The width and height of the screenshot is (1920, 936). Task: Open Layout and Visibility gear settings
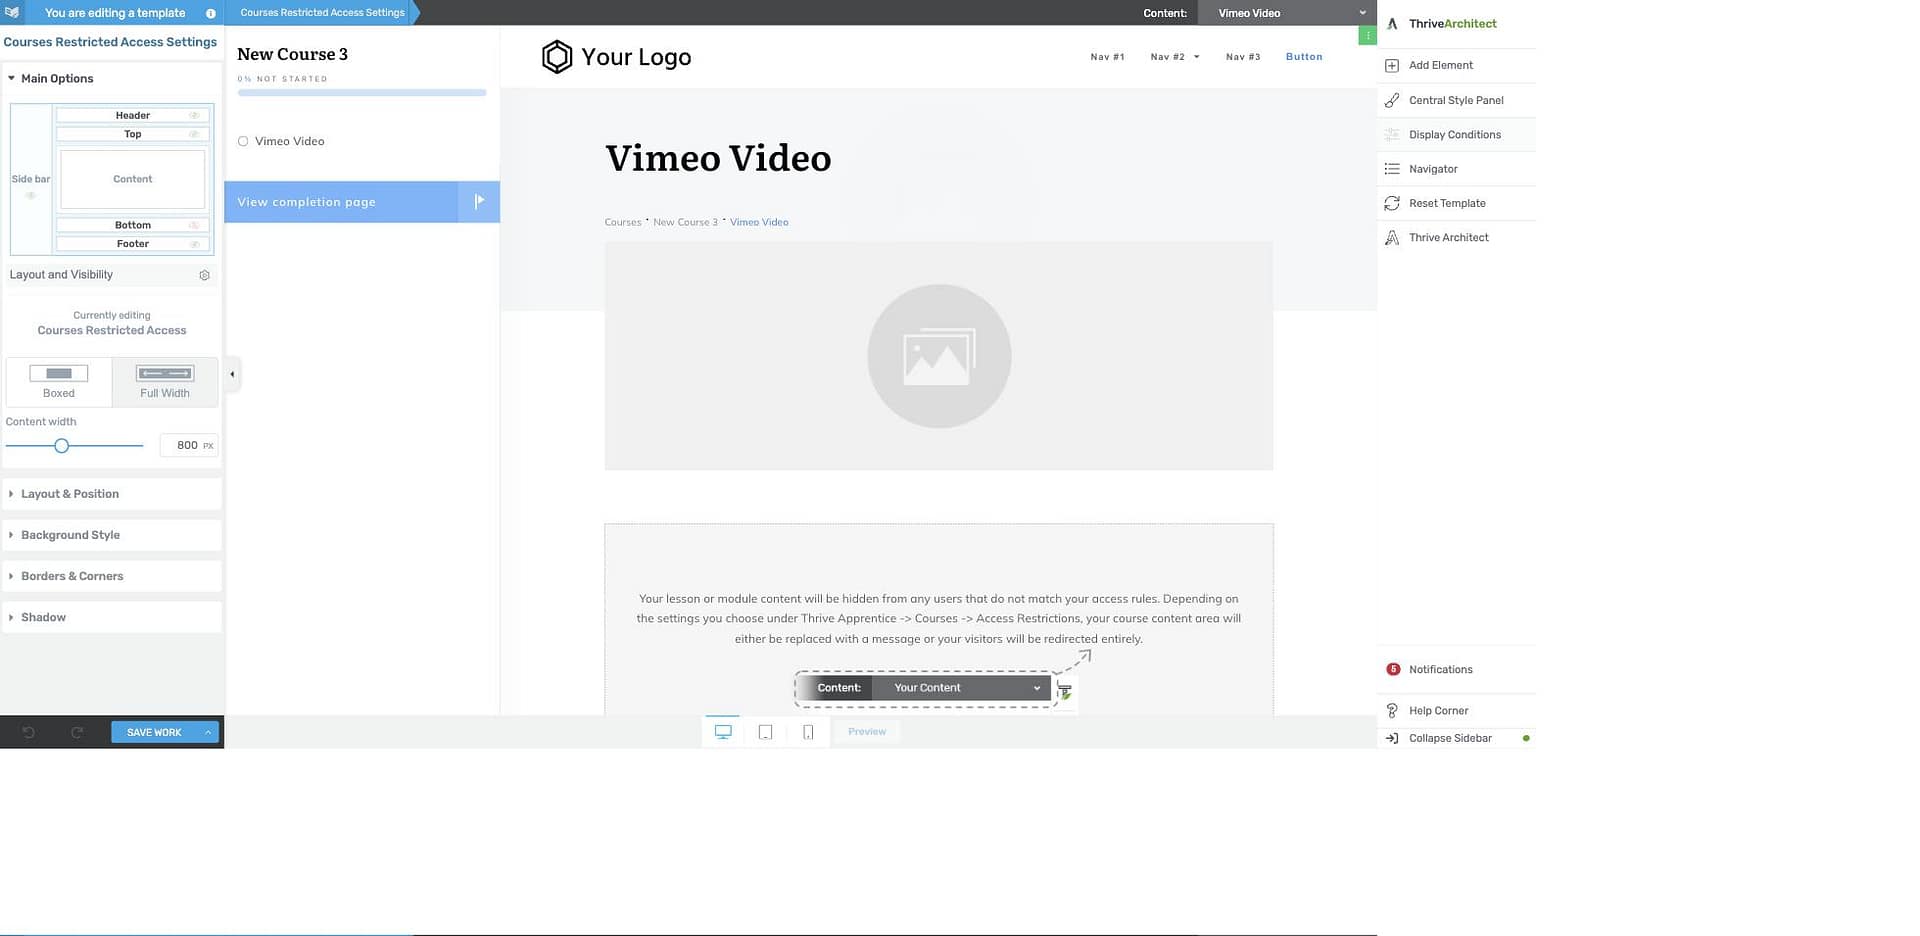click(204, 275)
